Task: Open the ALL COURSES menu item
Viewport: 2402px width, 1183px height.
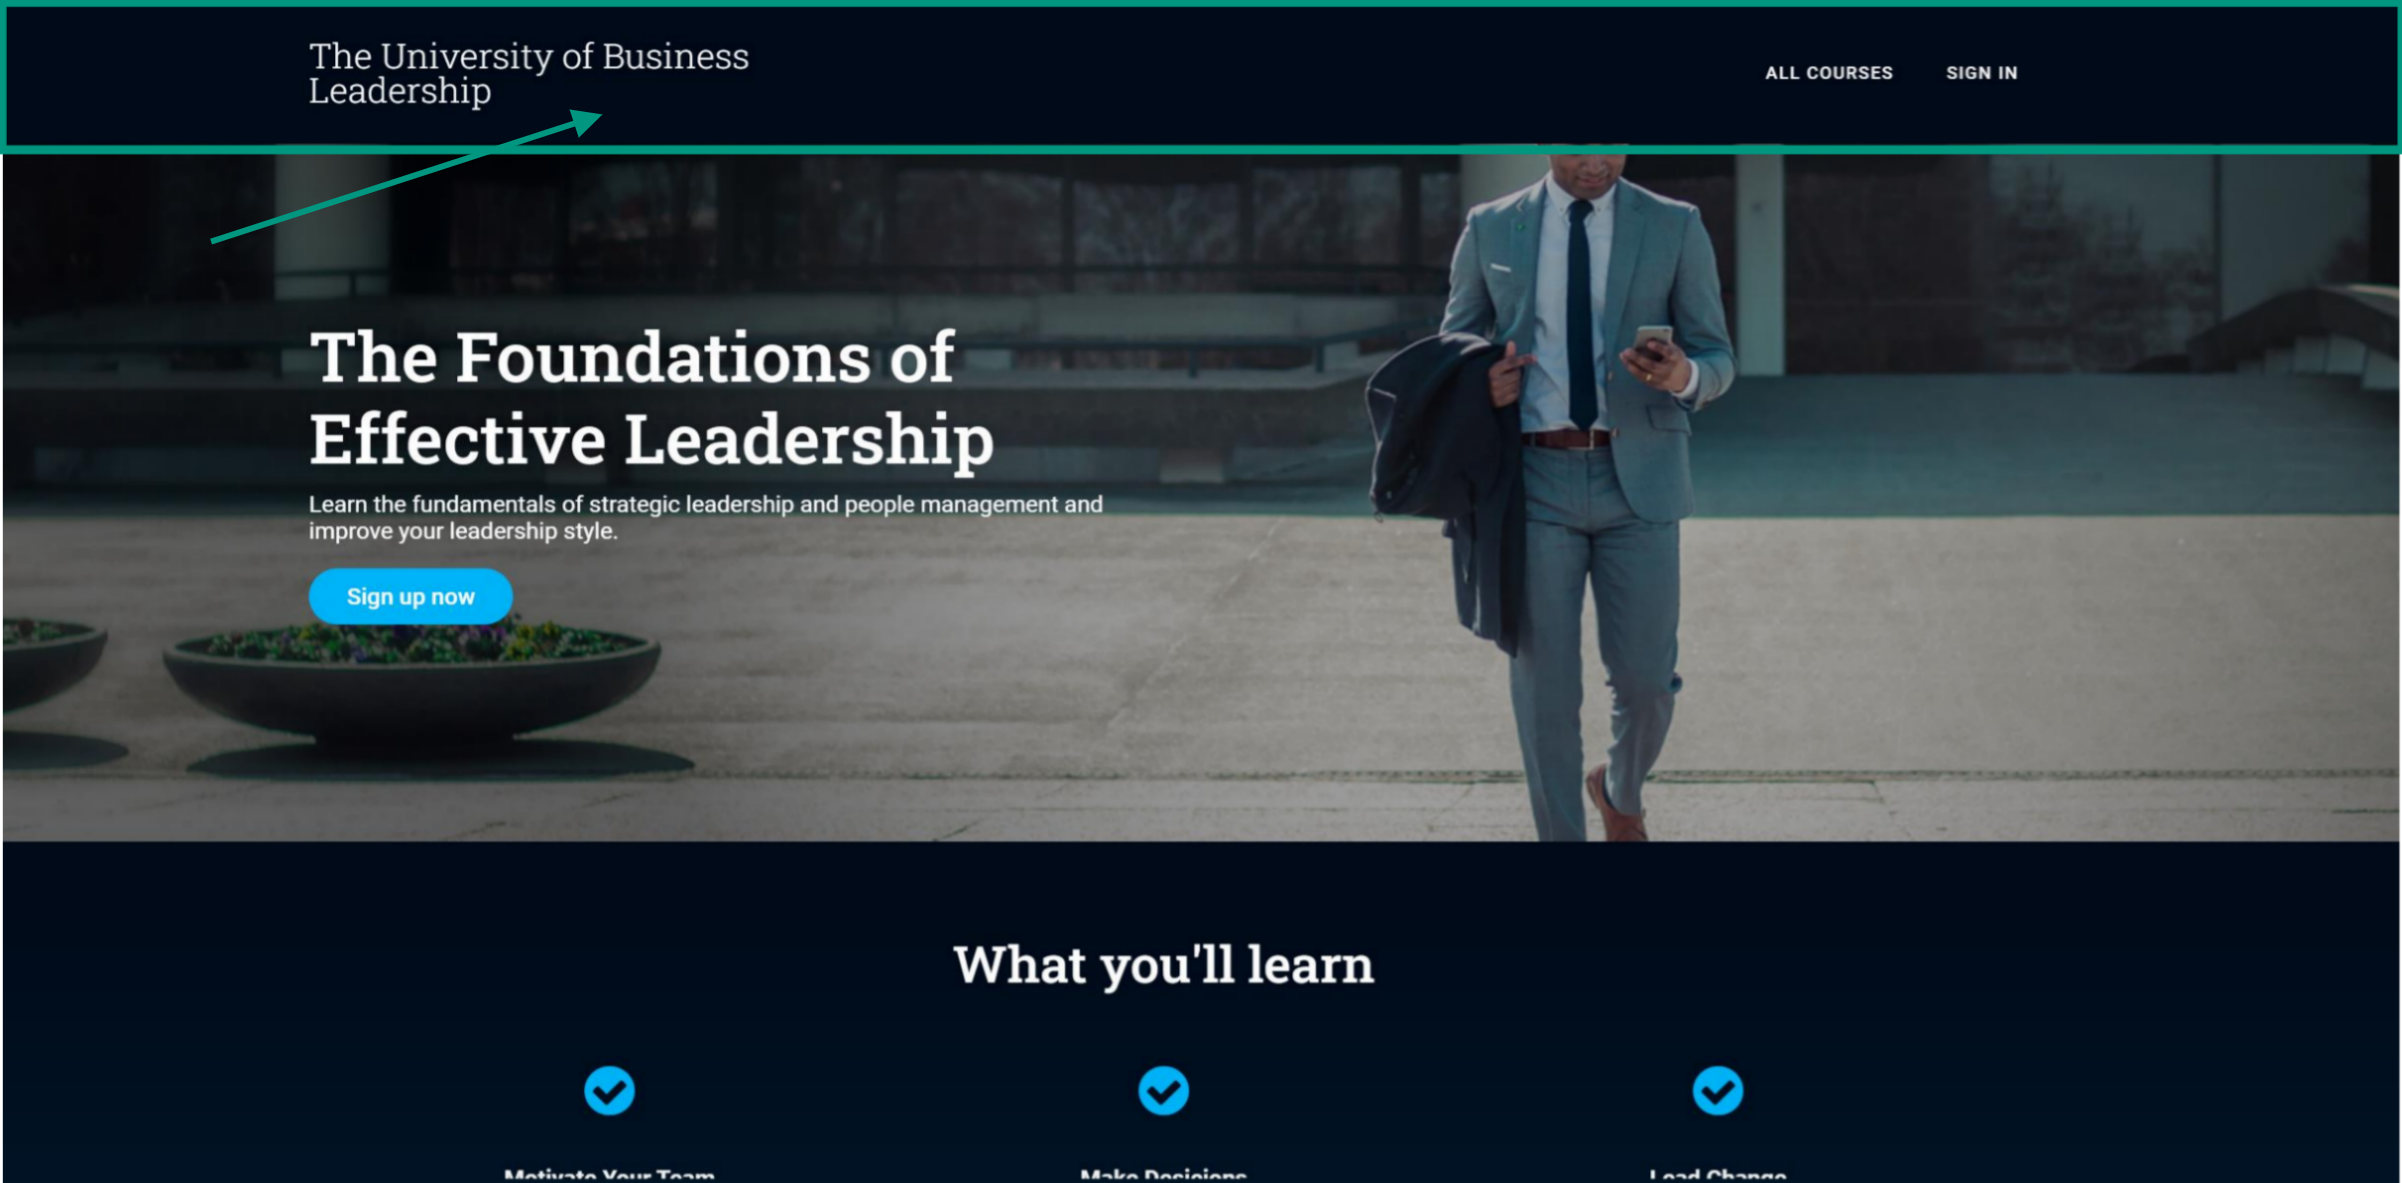Action: (x=1828, y=73)
